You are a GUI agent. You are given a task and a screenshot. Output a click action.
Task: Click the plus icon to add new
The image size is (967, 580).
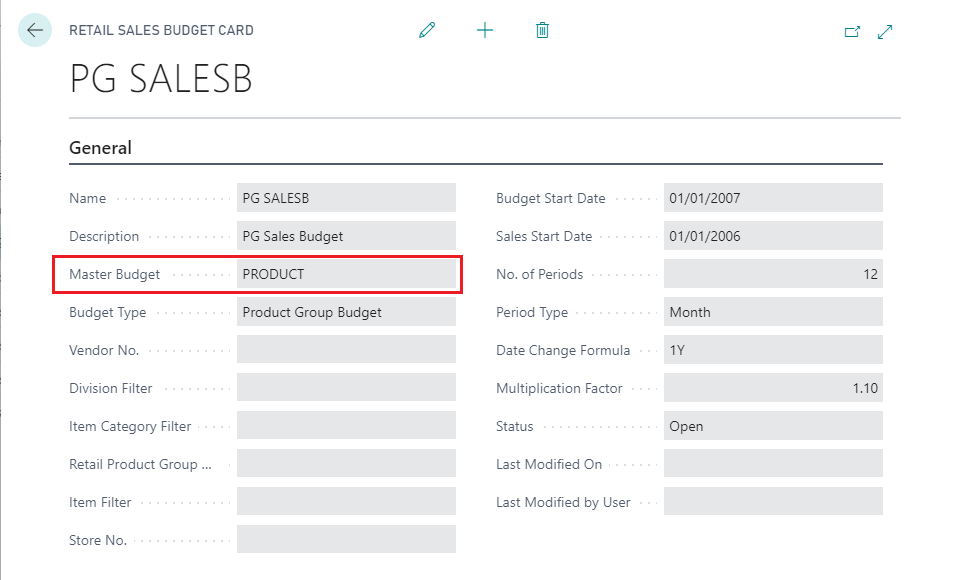point(485,31)
